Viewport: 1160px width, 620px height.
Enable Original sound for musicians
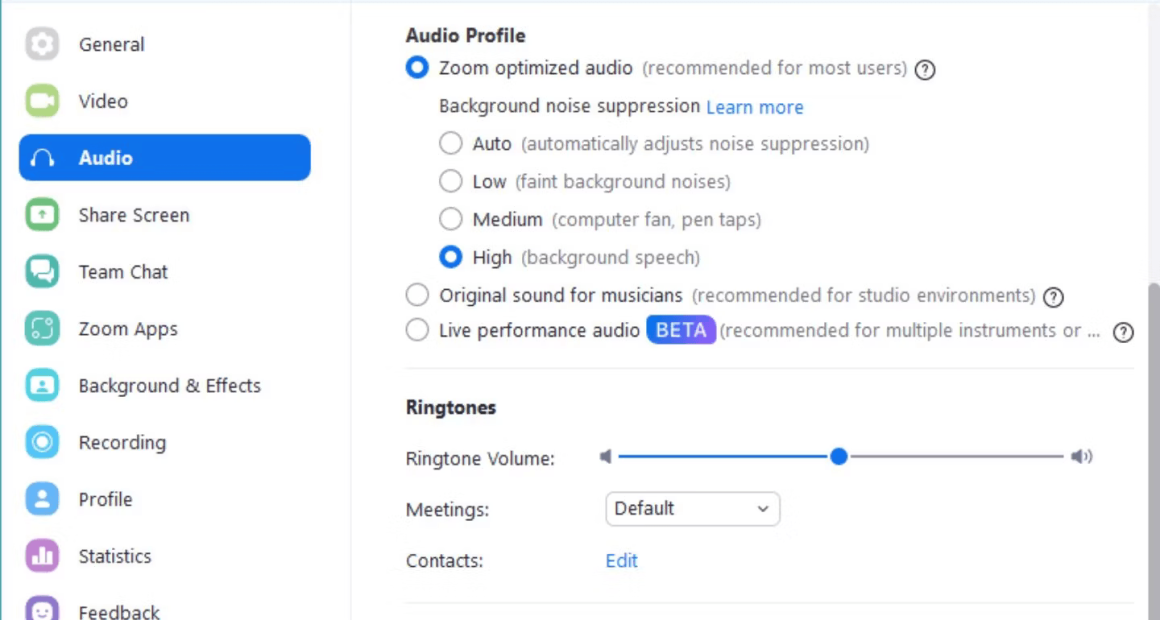pos(417,294)
